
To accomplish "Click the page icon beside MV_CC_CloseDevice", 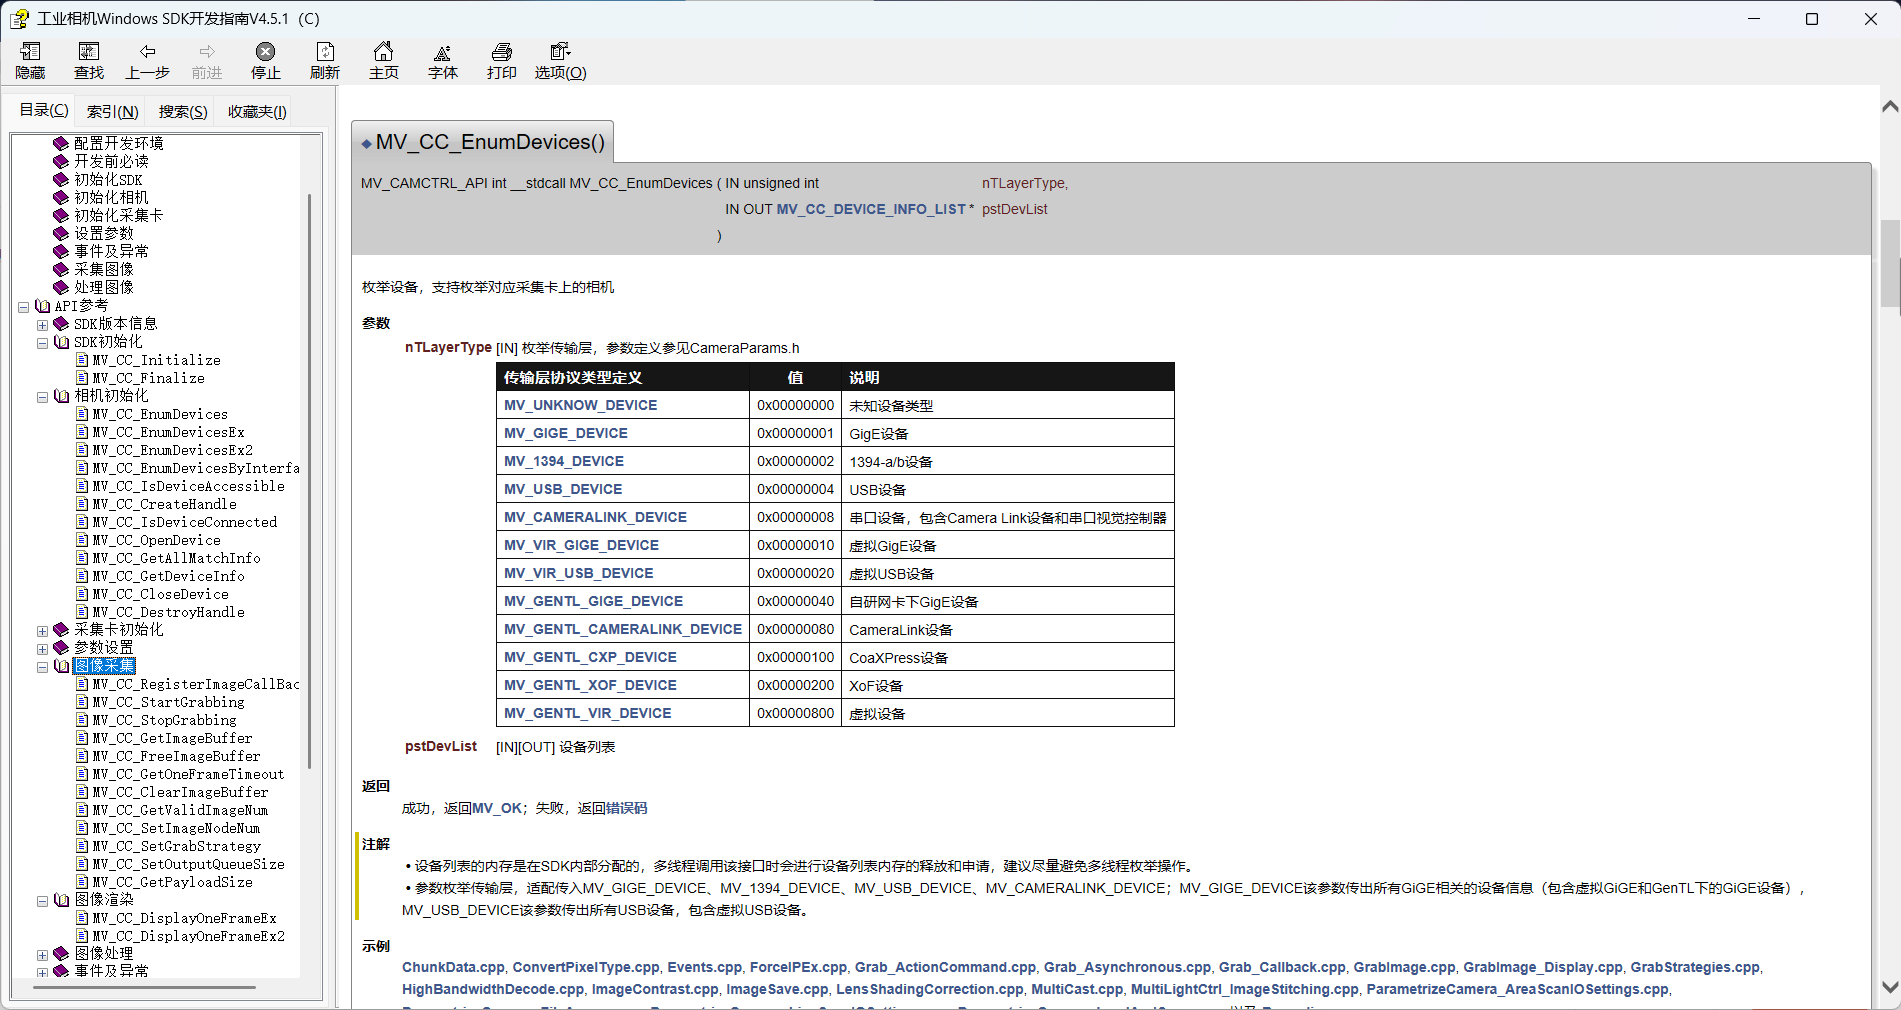I will [x=83, y=594].
